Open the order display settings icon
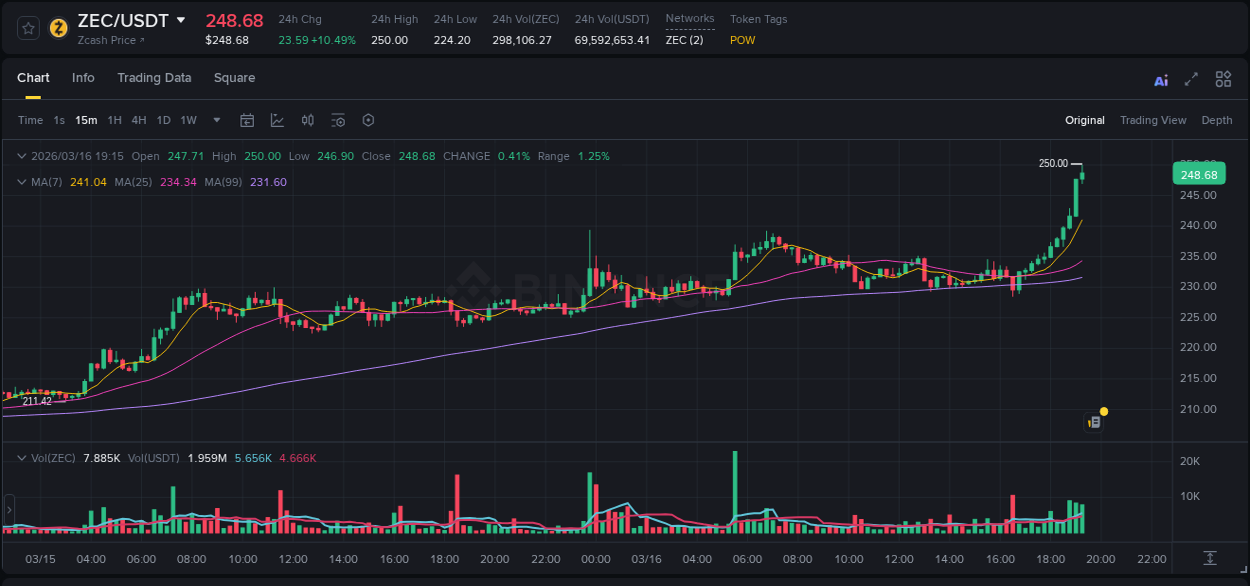 click(338, 120)
